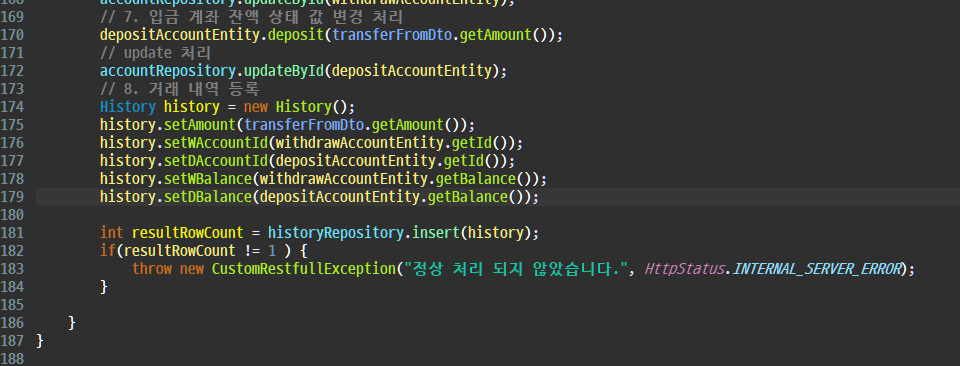
Task: Click getId on line 176
Action: (x=471, y=143)
